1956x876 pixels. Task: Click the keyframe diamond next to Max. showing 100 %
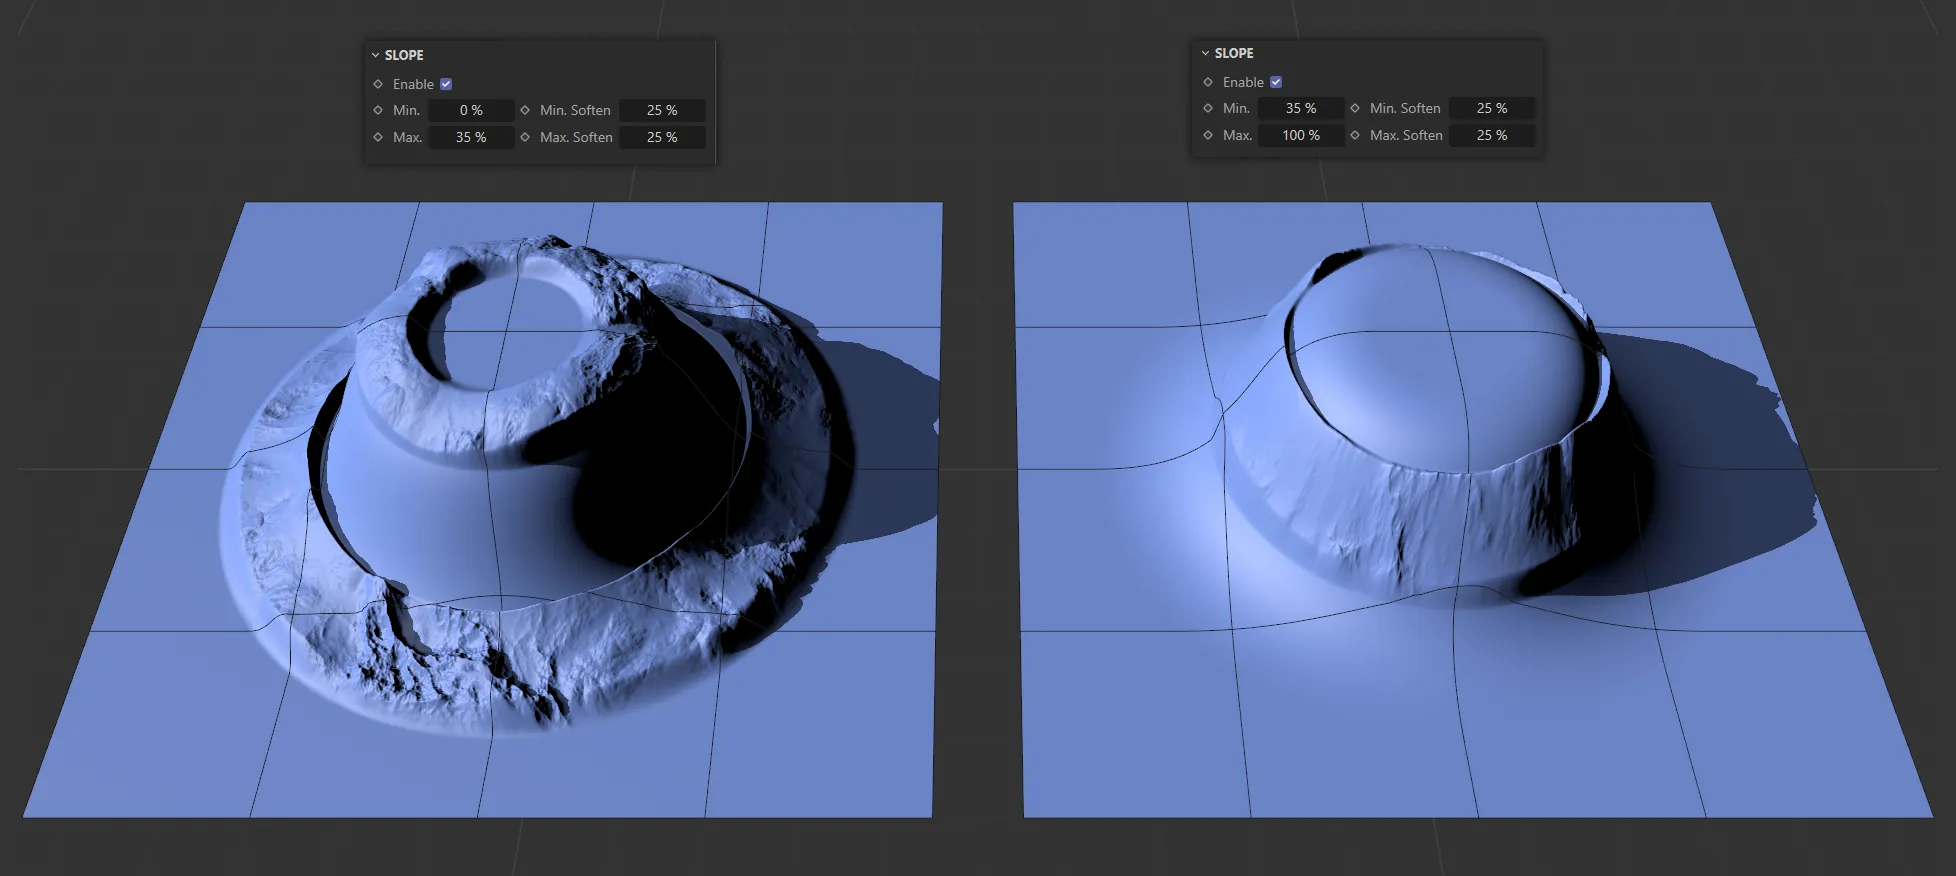(1208, 135)
